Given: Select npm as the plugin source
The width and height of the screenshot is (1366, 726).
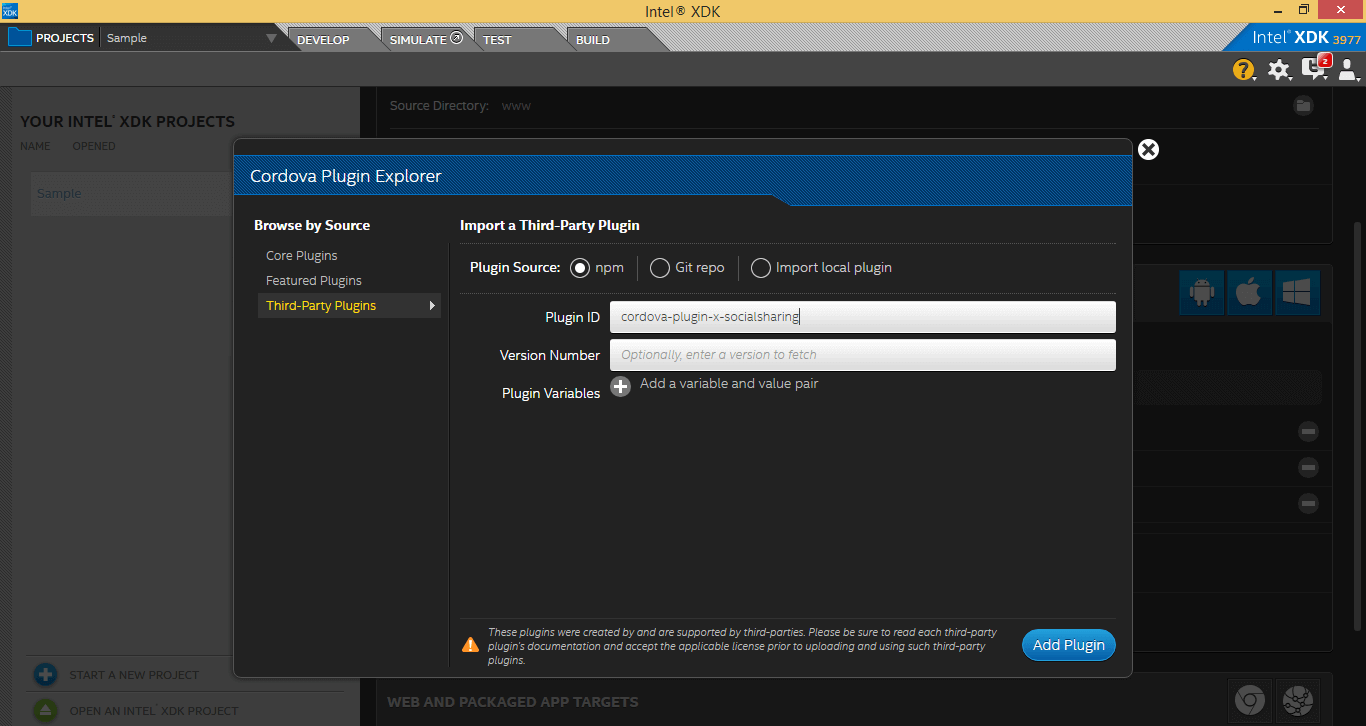Looking at the screenshot, I should click(x=581, y=267).
